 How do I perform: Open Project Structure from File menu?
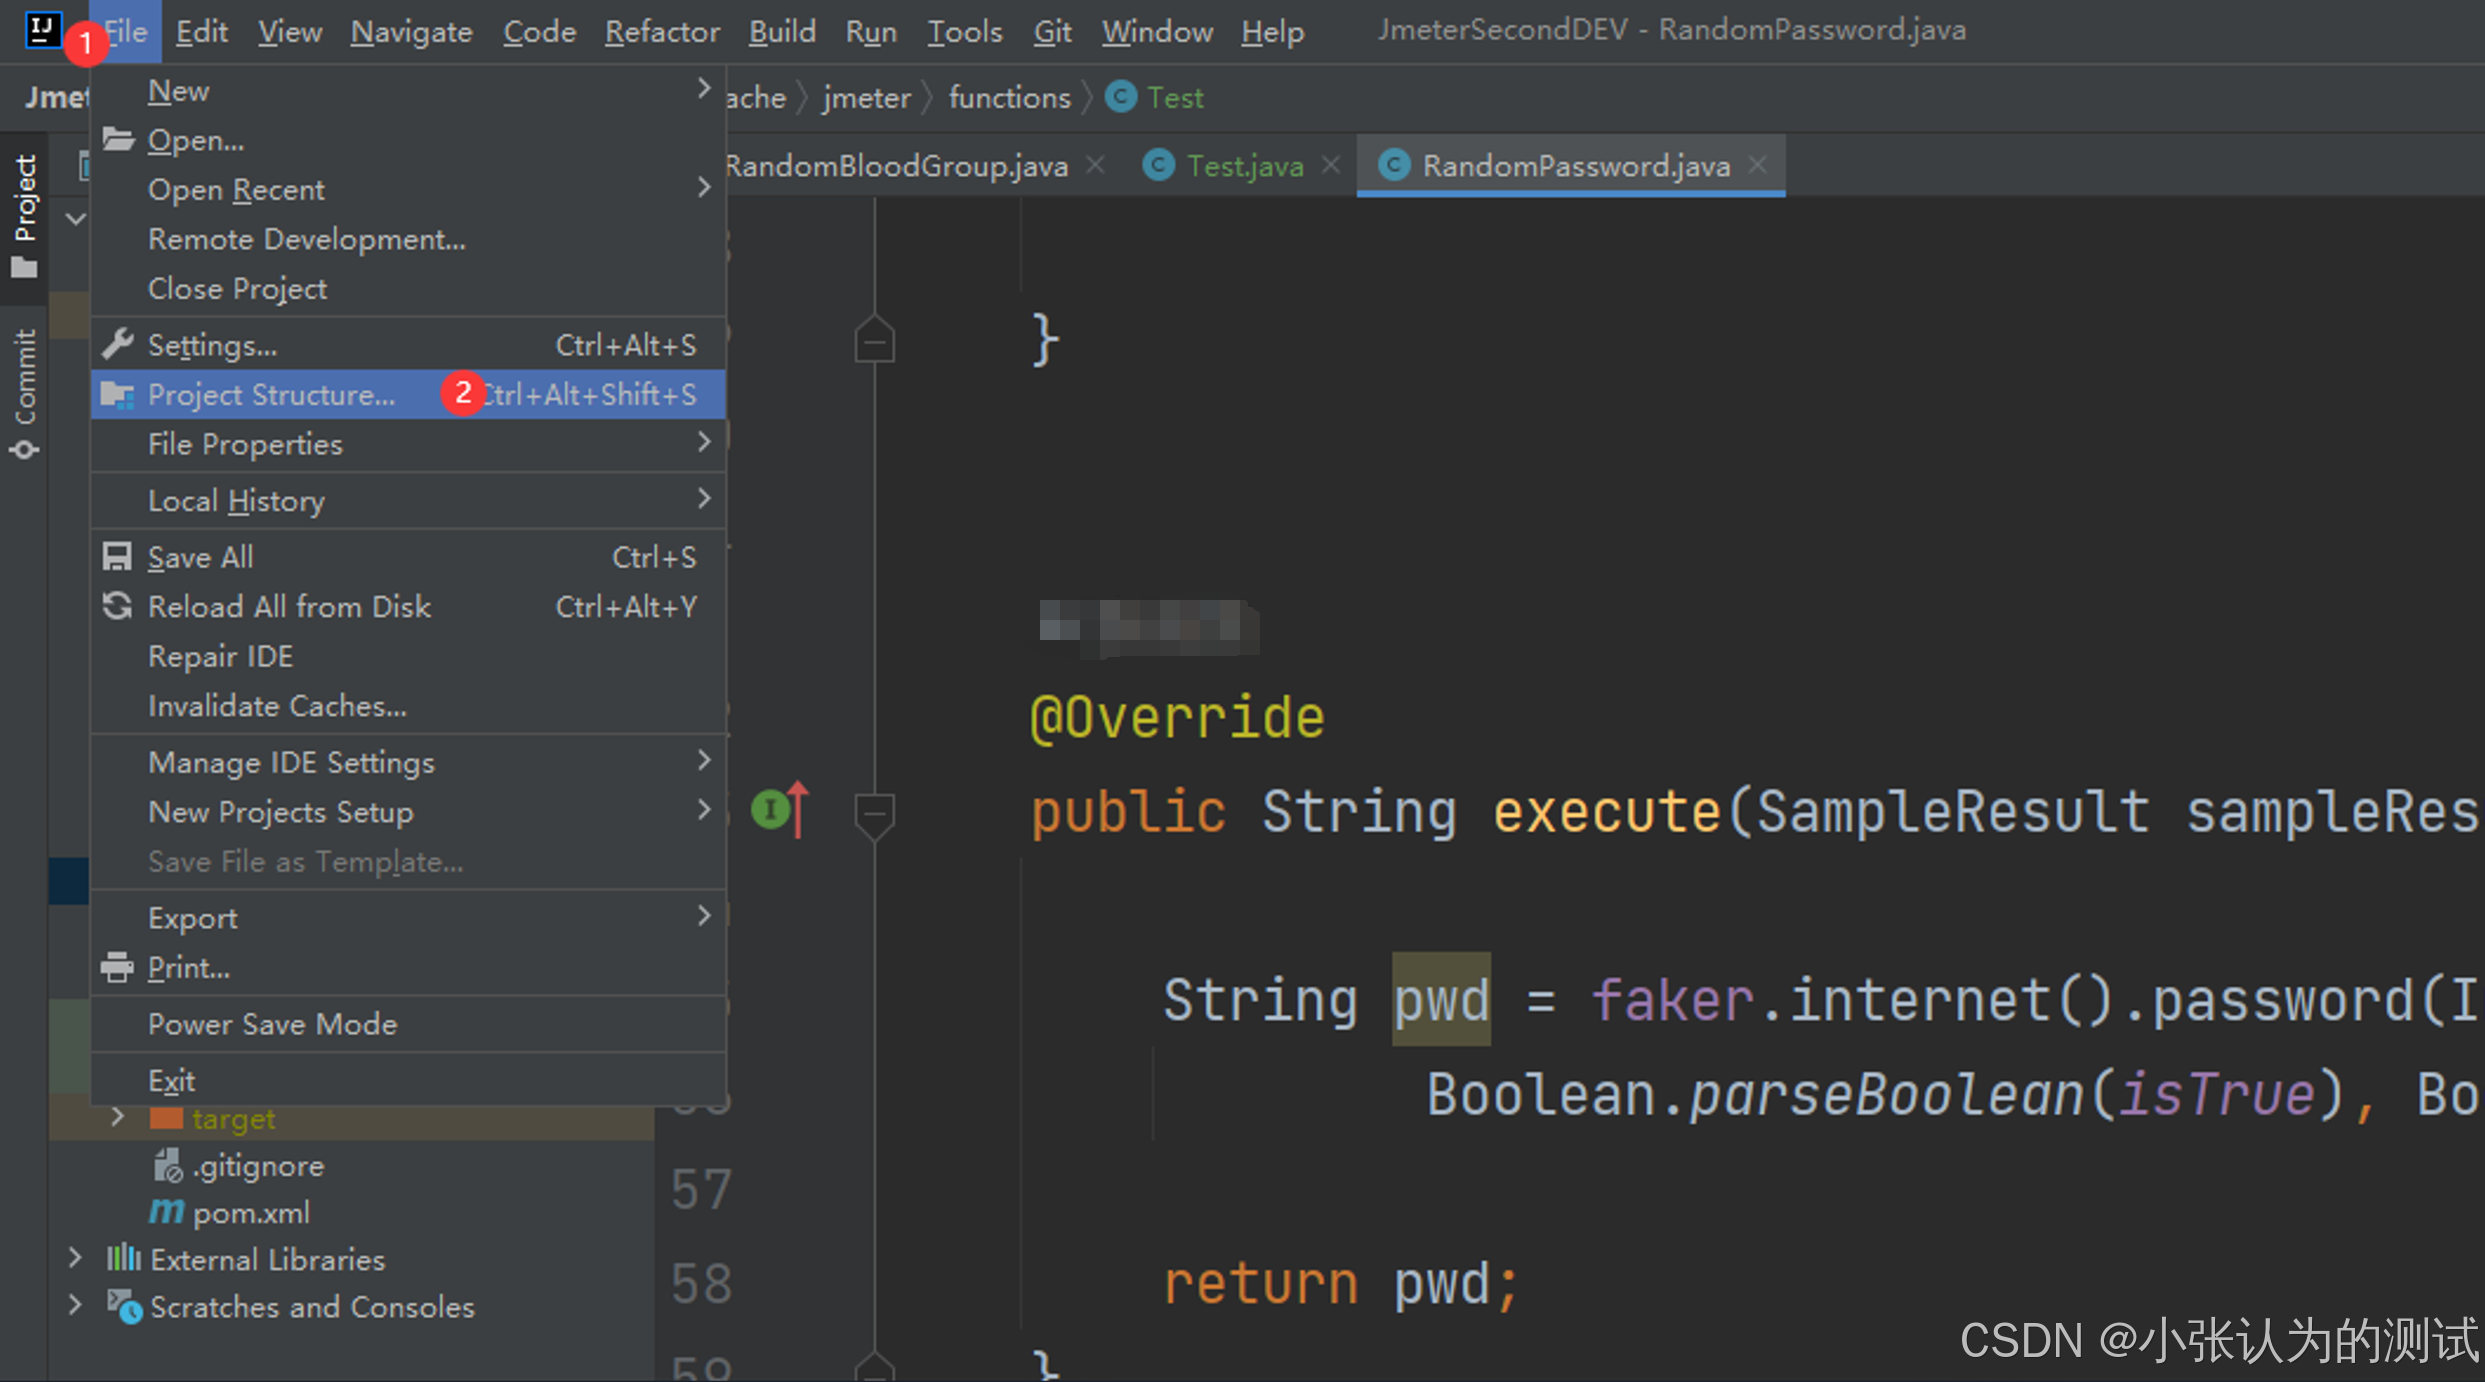pos(271,395)
